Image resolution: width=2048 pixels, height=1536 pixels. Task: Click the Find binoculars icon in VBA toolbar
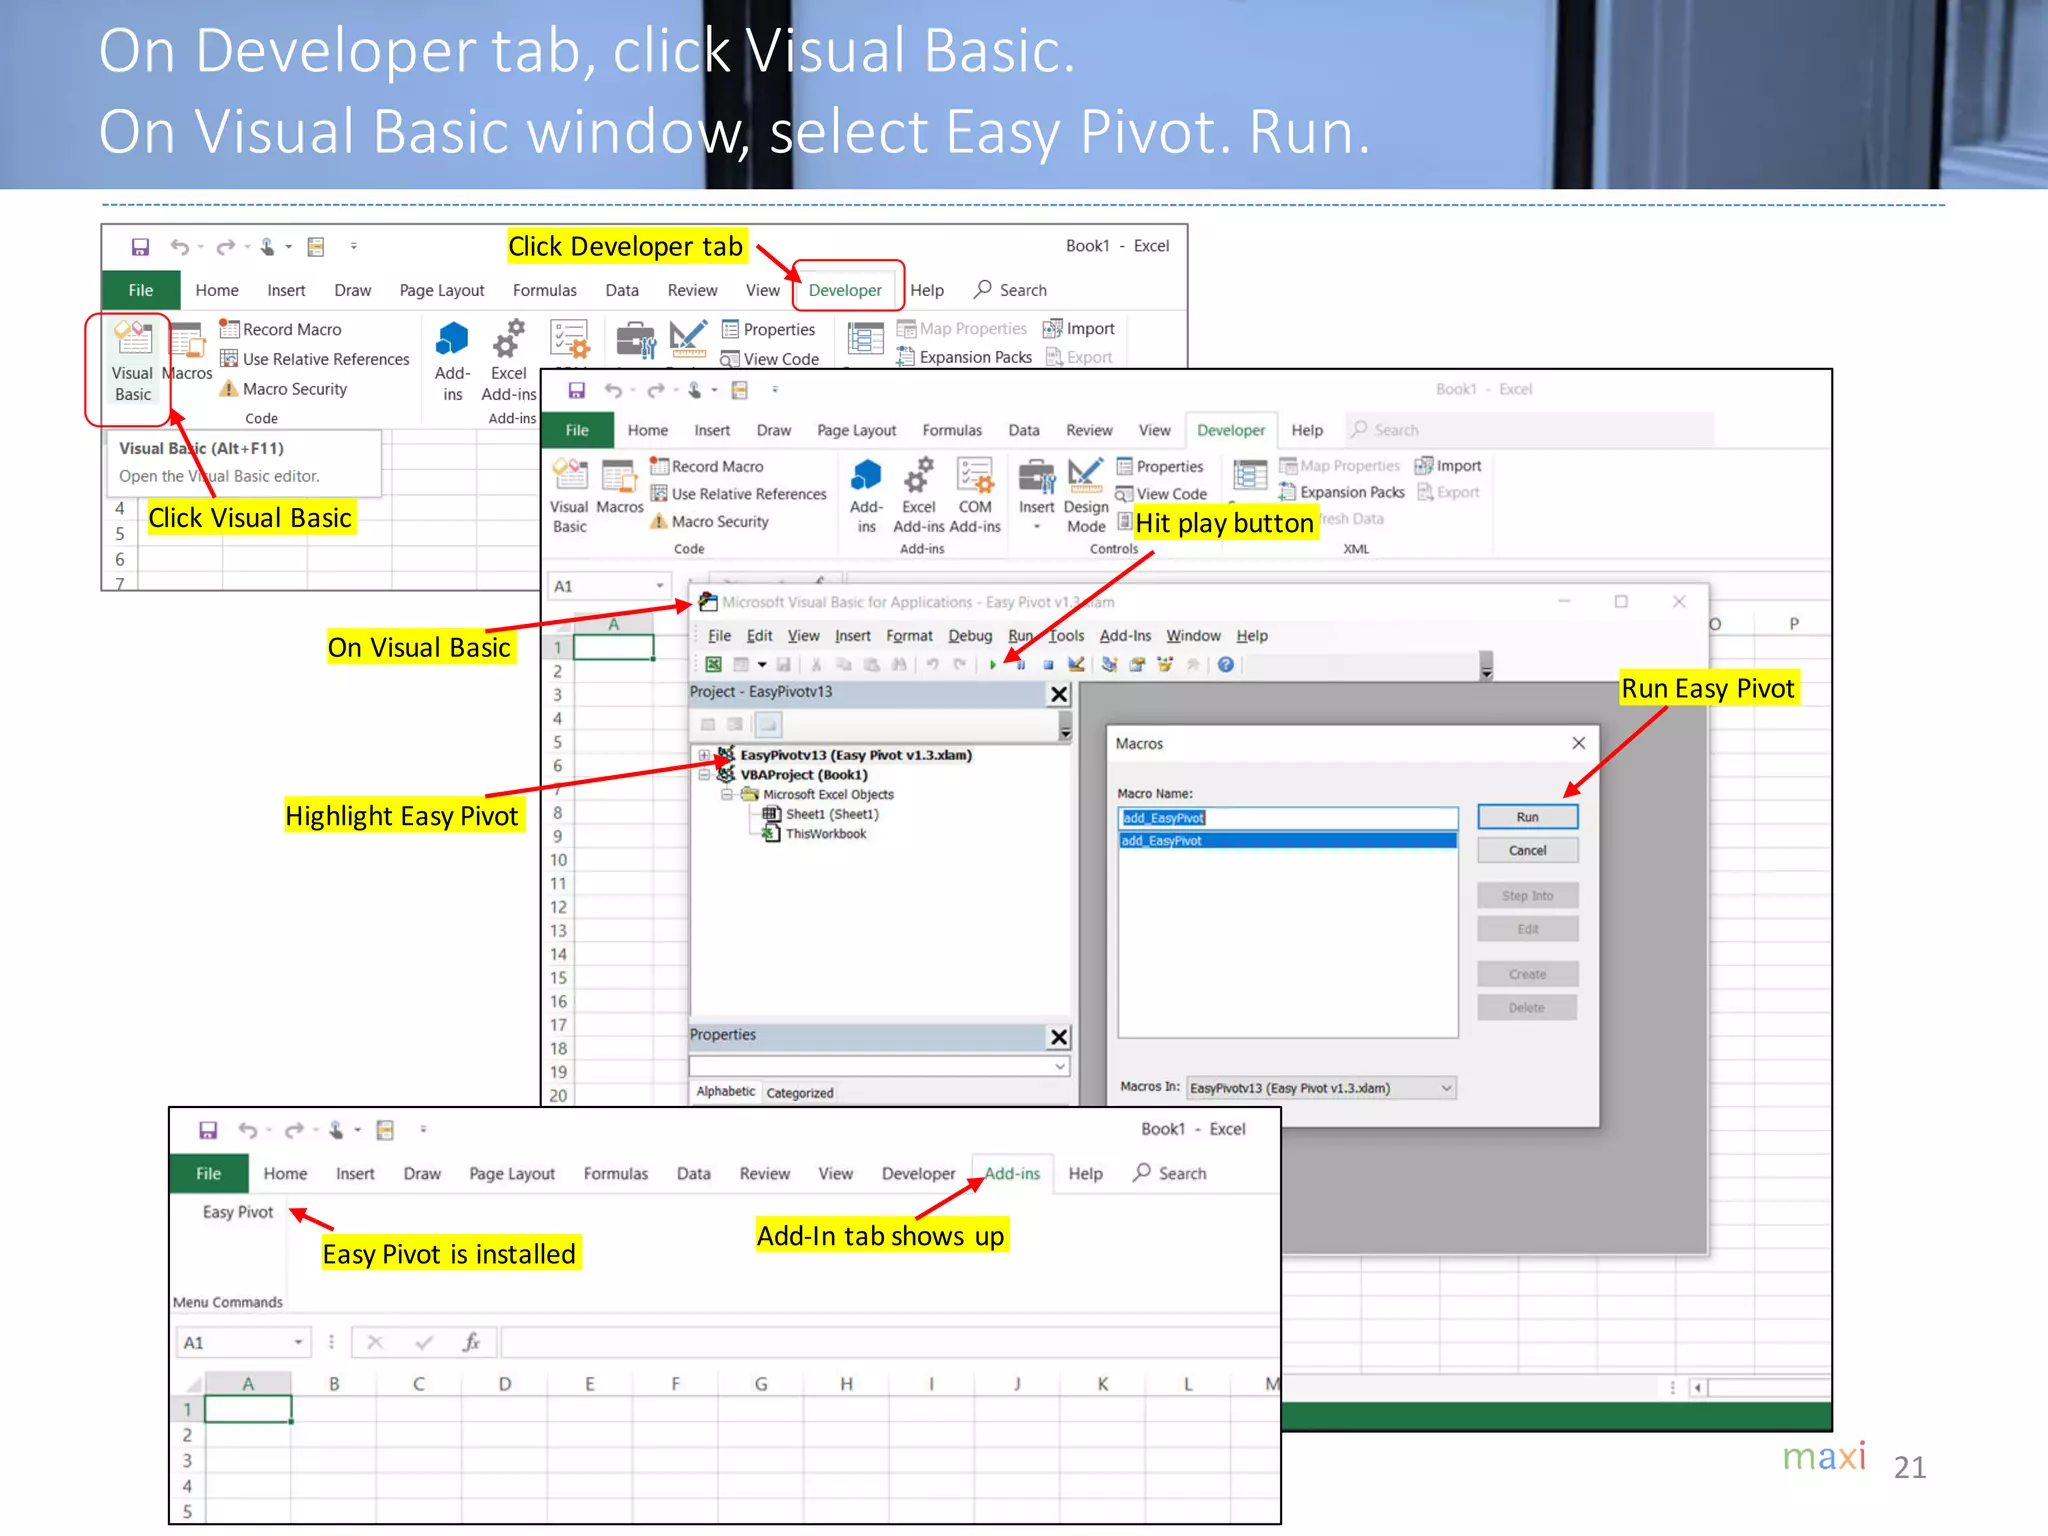tap(899, 665)
